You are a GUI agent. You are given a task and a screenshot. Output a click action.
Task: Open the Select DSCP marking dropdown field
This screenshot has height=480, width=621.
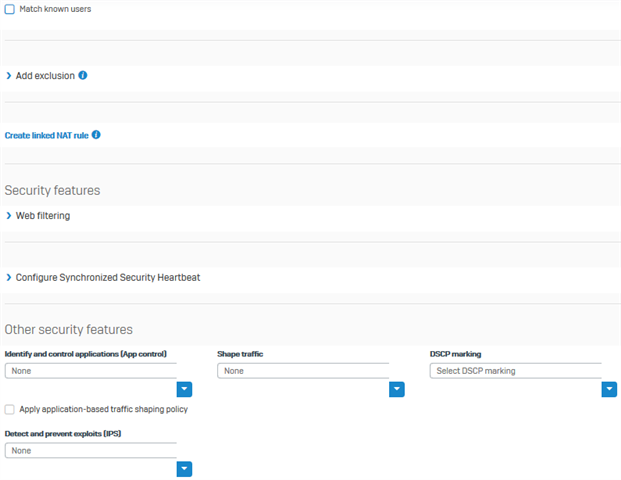pyautogui.click(x=516, y=371)
